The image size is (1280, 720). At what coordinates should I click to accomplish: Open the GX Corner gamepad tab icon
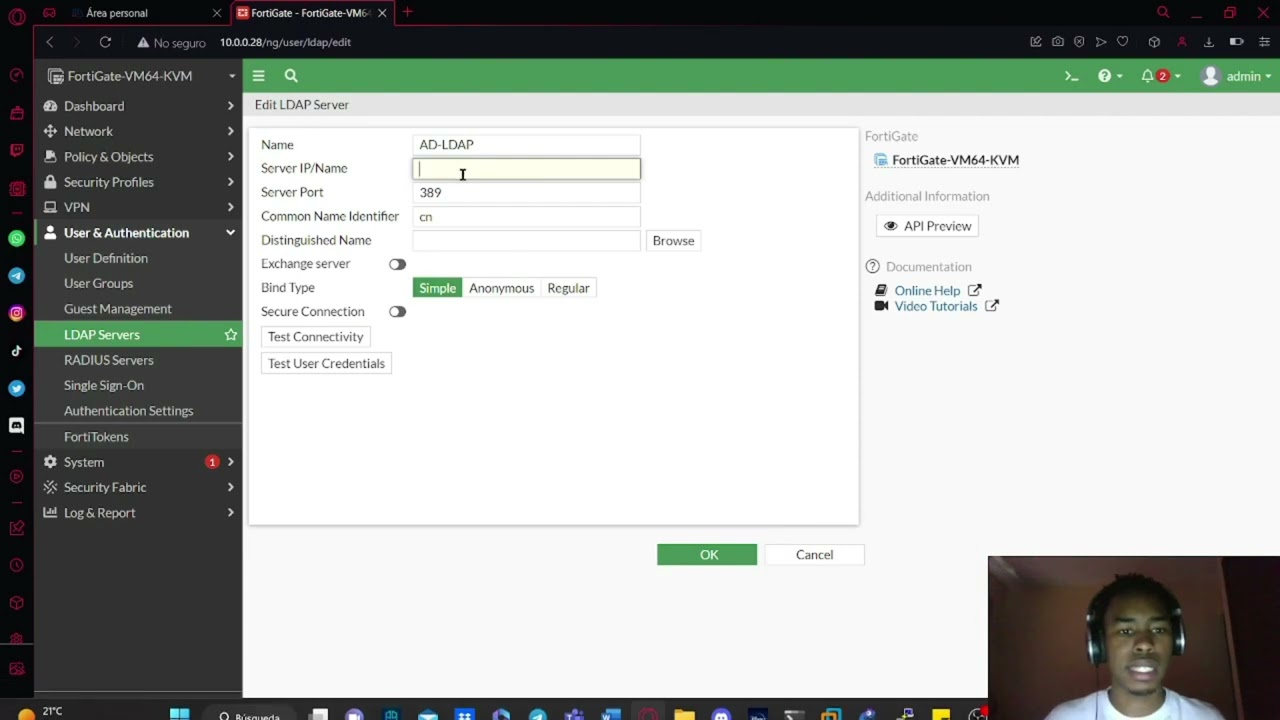[49, 13]
